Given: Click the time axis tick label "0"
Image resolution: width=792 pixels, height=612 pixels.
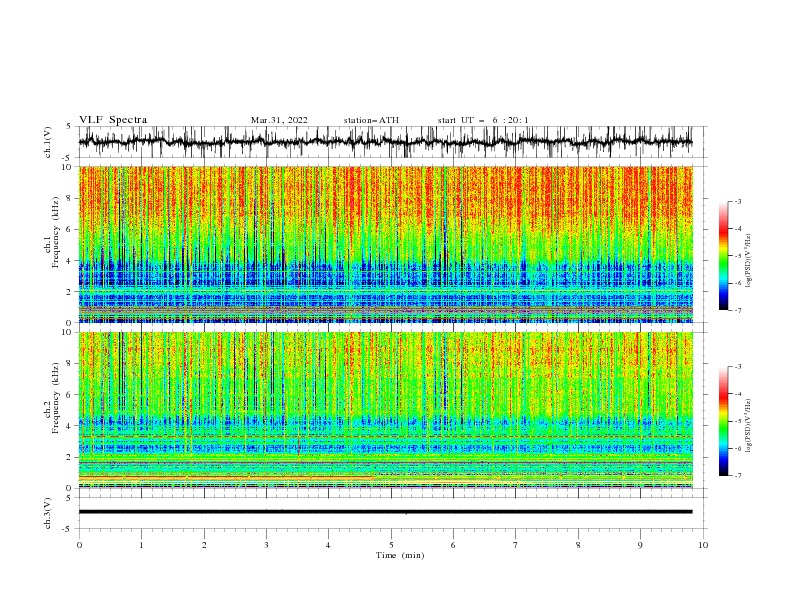Looking at the screenshot, I should [79, 545].
